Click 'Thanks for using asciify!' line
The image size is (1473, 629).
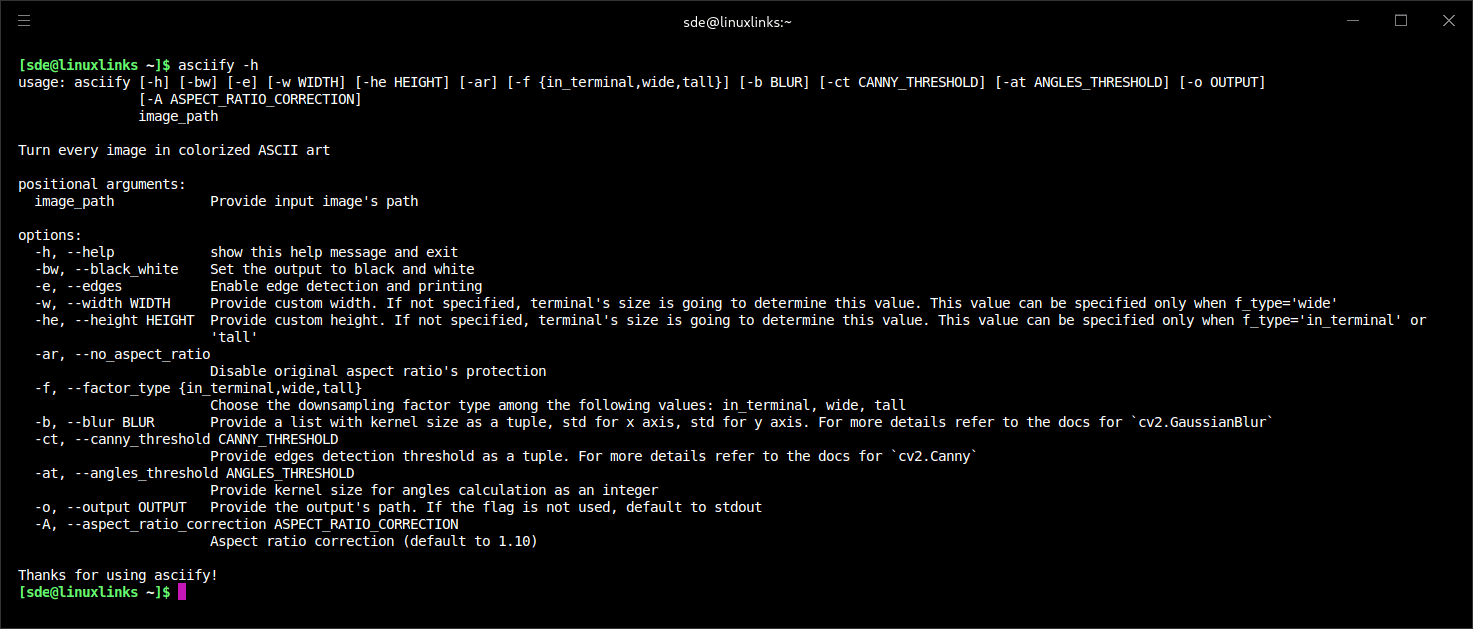(118, 575)
